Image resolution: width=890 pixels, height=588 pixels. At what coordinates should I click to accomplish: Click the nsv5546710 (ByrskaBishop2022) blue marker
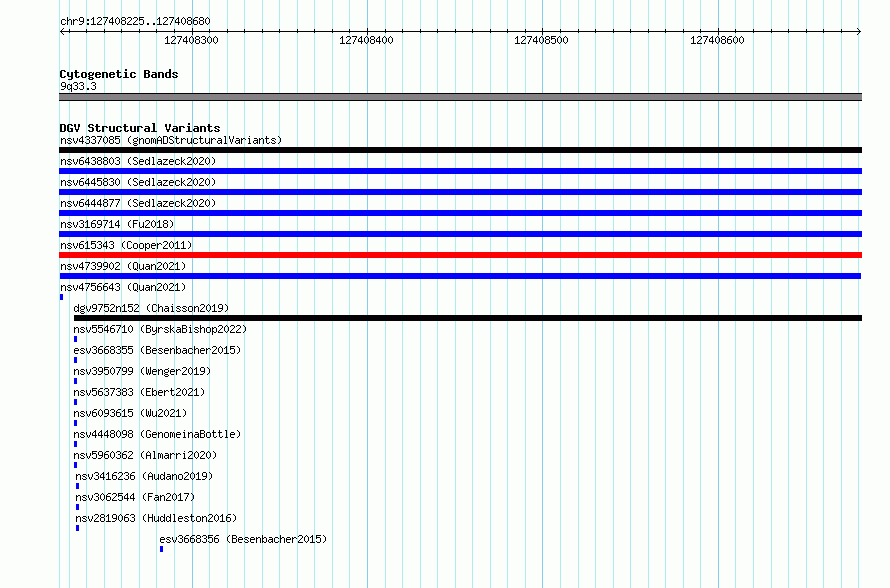coord(75,339)
